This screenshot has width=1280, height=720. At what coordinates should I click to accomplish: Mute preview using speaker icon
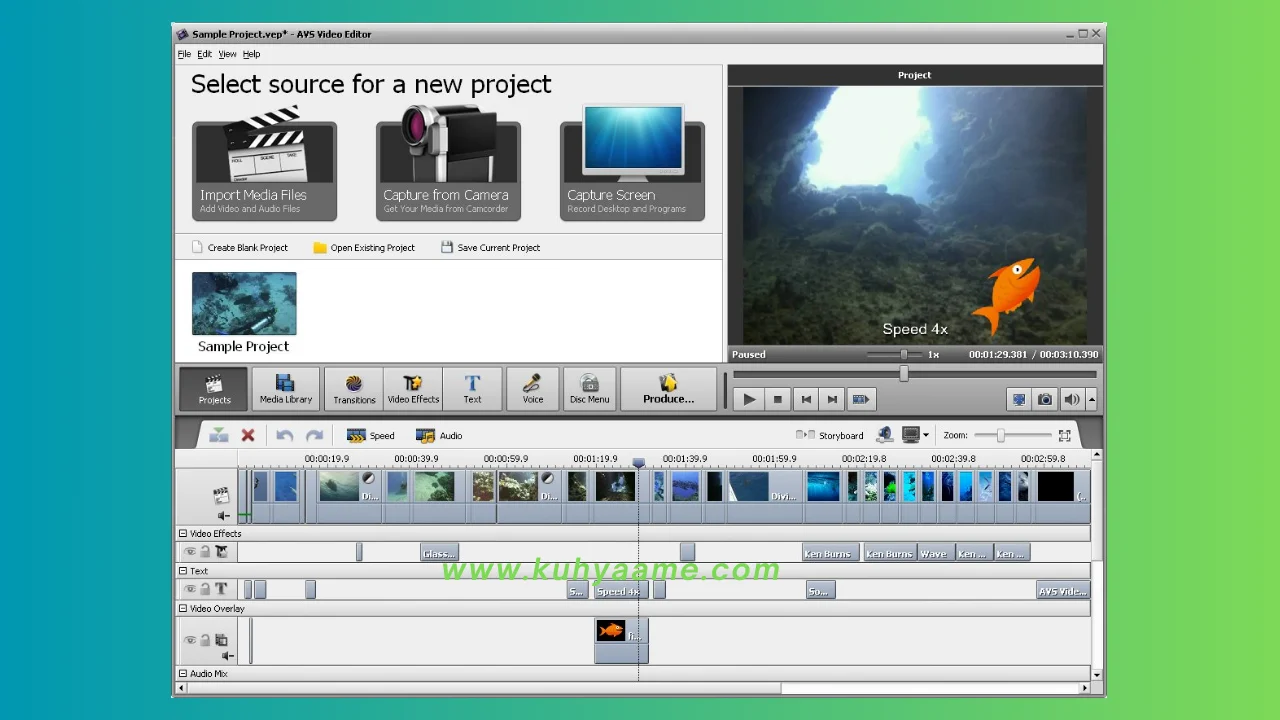pyautogui.click(x=1071, y=399)
